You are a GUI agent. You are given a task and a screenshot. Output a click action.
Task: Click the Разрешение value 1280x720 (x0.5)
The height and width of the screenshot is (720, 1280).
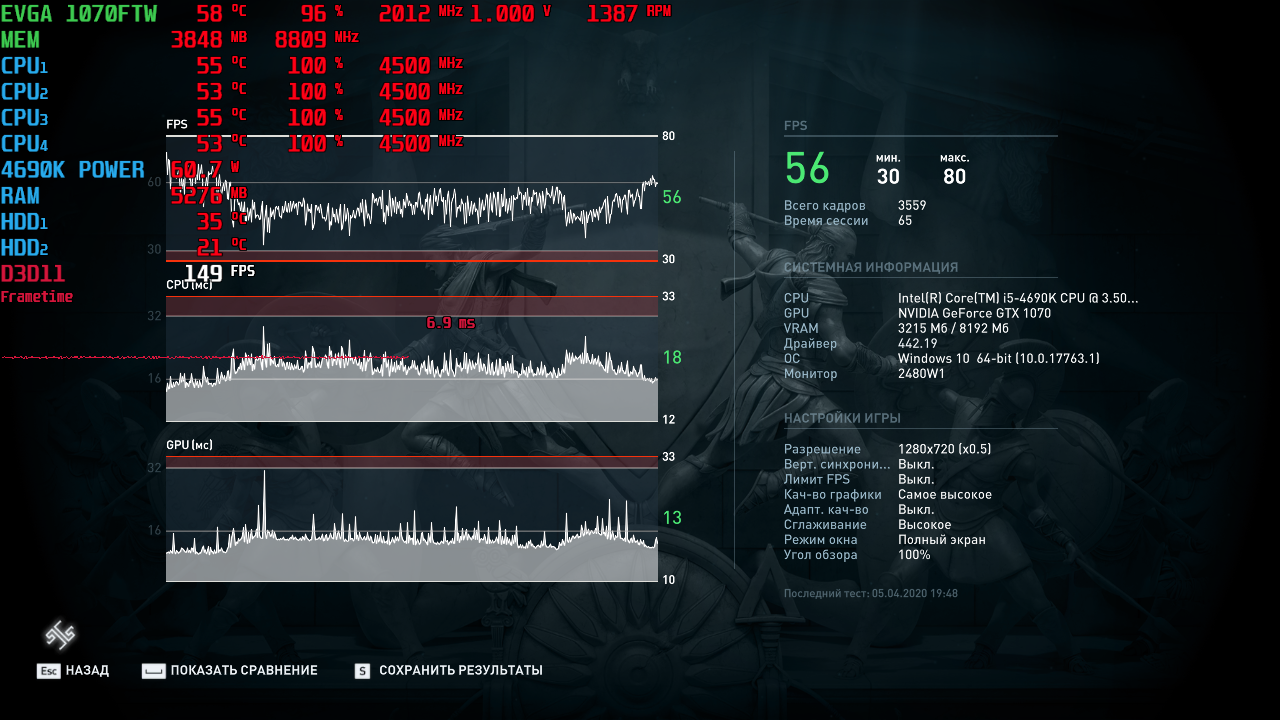tap(944, 449)
